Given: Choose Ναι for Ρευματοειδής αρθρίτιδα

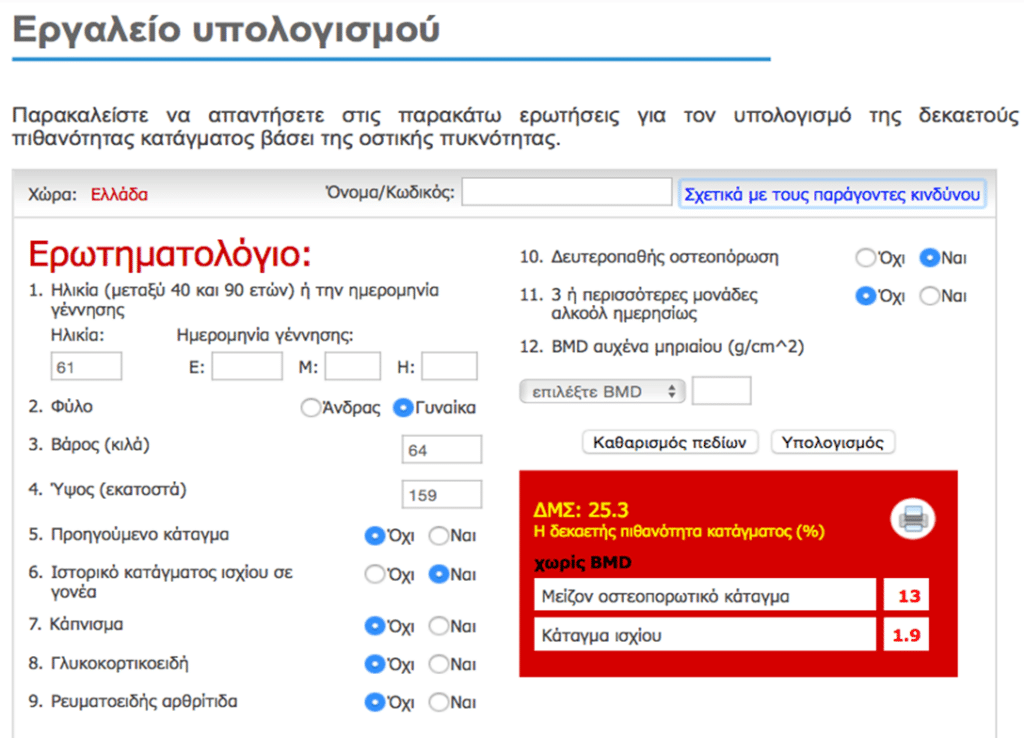Looking at the screenshot, I should coord(439,703).
